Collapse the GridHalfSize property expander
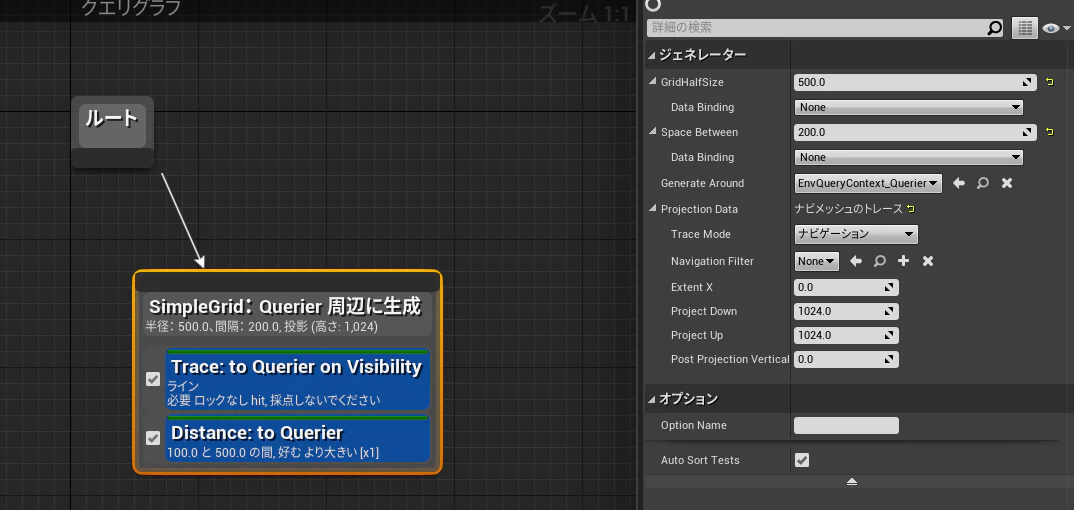Viewport: 1074px width, 510px height. click(x=653, y=82)
